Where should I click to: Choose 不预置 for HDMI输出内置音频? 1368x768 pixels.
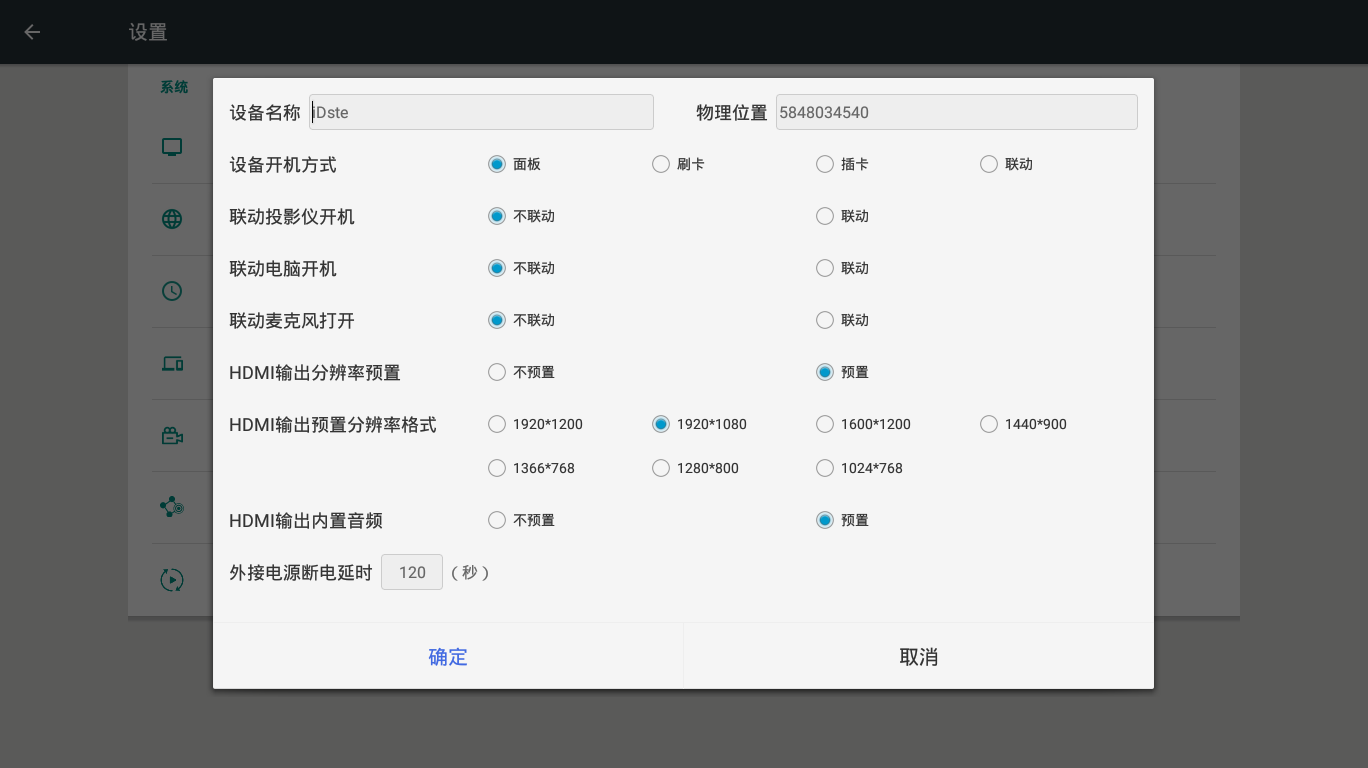(497, 520)
